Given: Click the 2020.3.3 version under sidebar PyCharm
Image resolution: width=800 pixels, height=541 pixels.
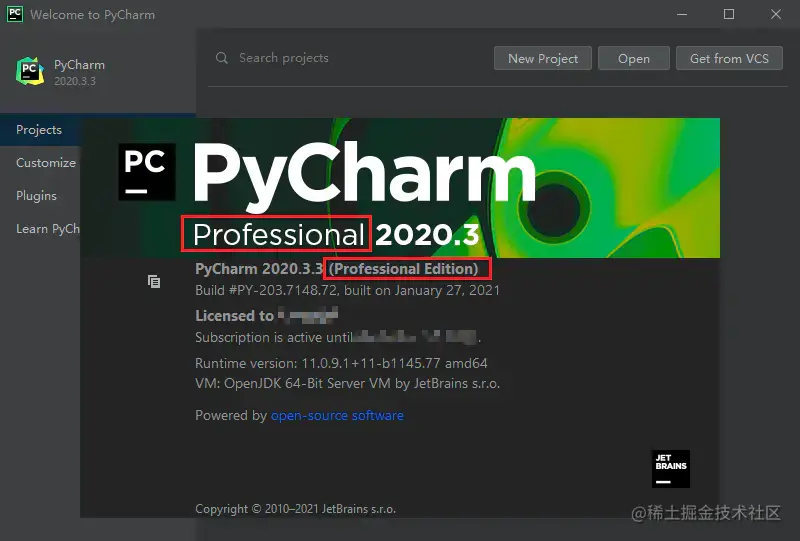Looking at the screenshot, I should click(x=75, y=81).
